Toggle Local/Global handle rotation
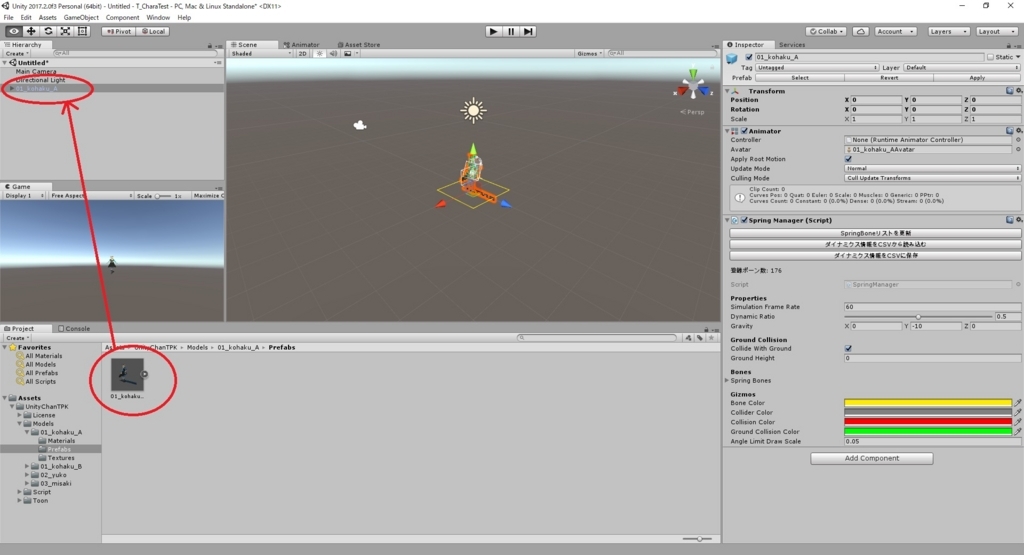 coord(153,31)
